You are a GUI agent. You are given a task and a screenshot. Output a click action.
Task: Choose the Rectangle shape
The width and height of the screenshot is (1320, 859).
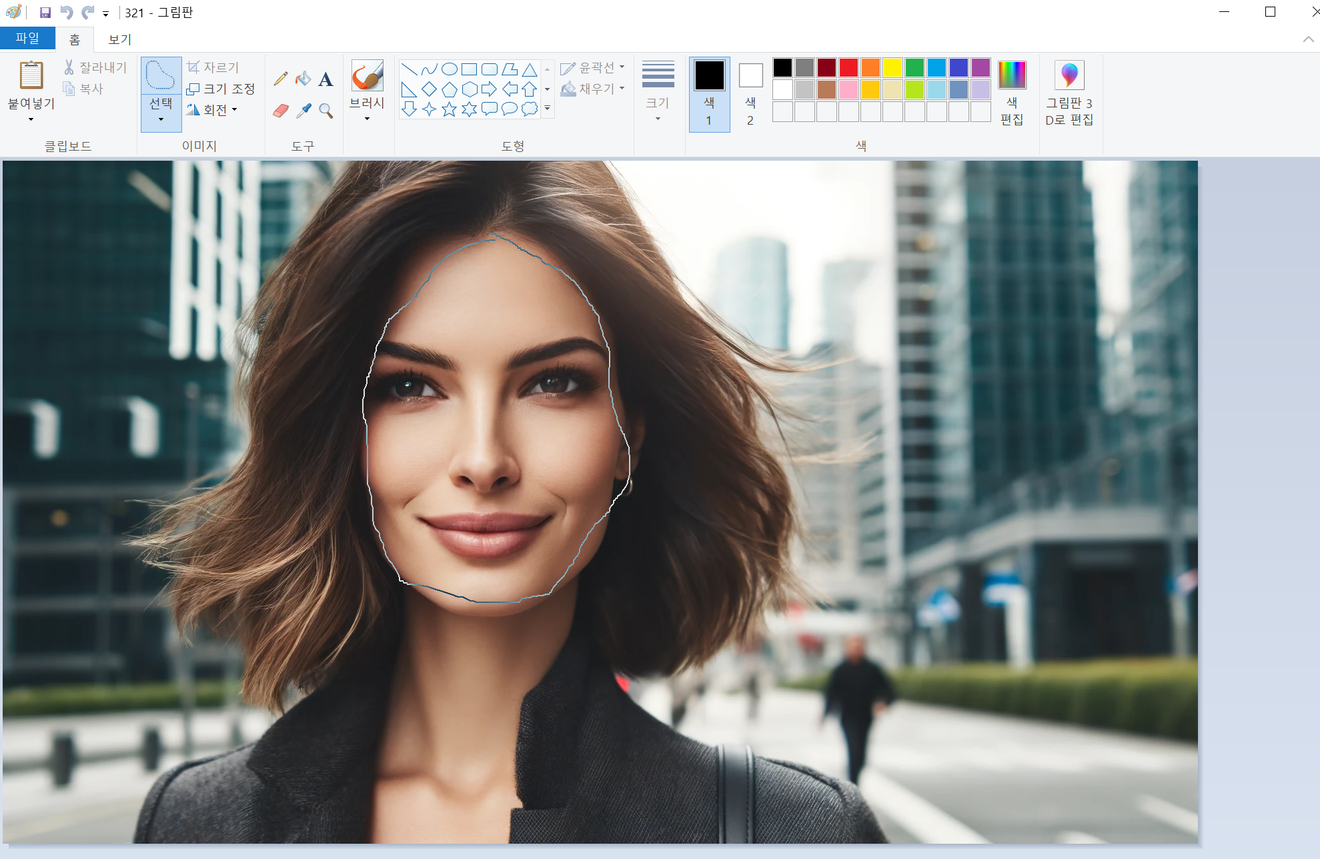(469, 69)
